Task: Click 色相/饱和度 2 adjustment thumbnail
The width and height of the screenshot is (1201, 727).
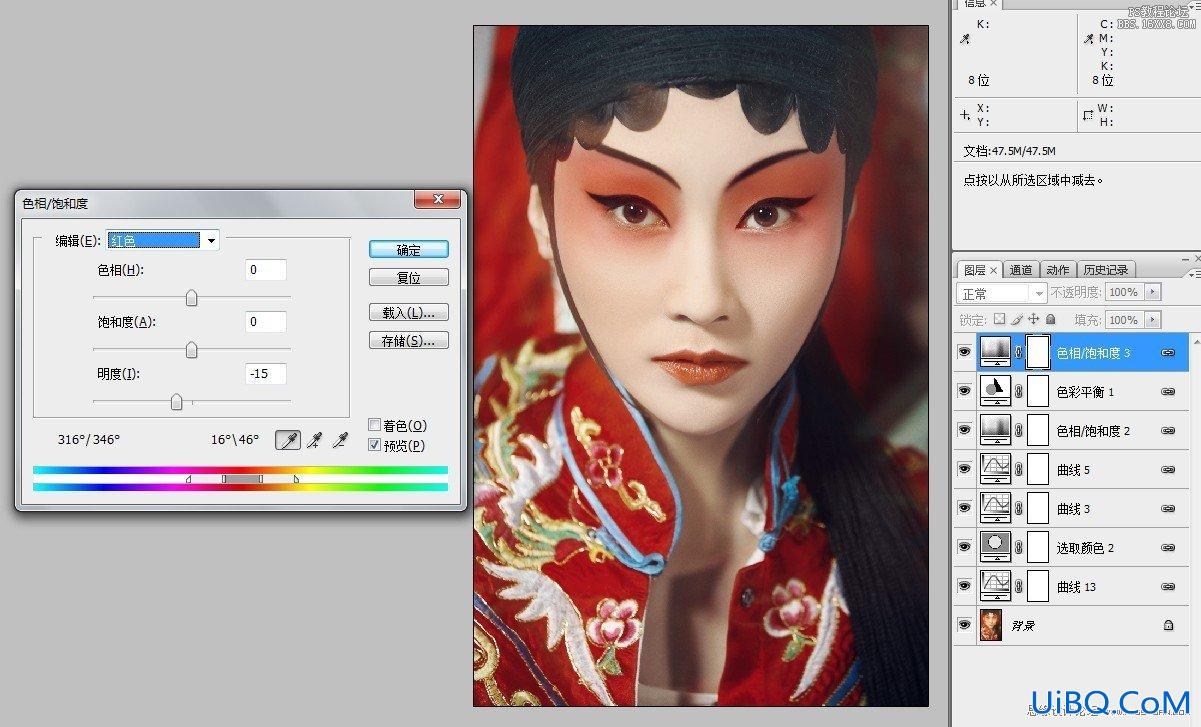Action: (x=994, y=430)
